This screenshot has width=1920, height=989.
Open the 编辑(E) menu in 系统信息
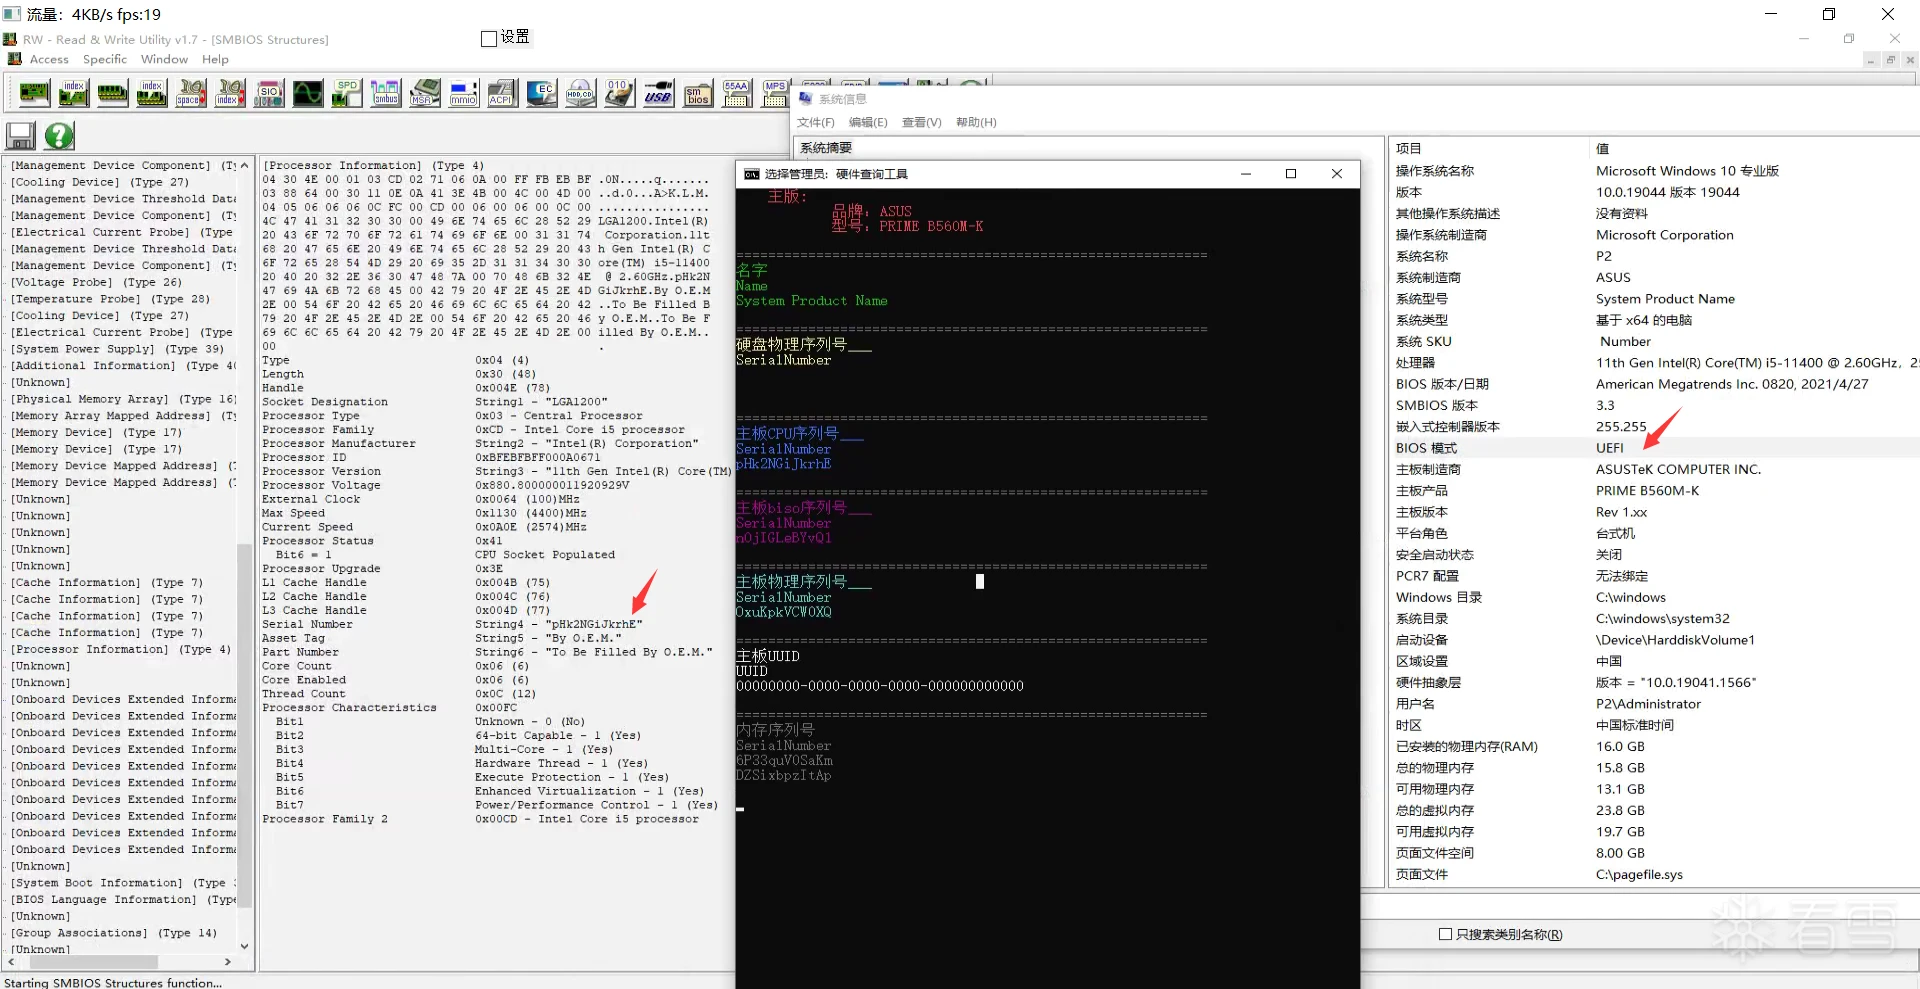pos(868,122)
